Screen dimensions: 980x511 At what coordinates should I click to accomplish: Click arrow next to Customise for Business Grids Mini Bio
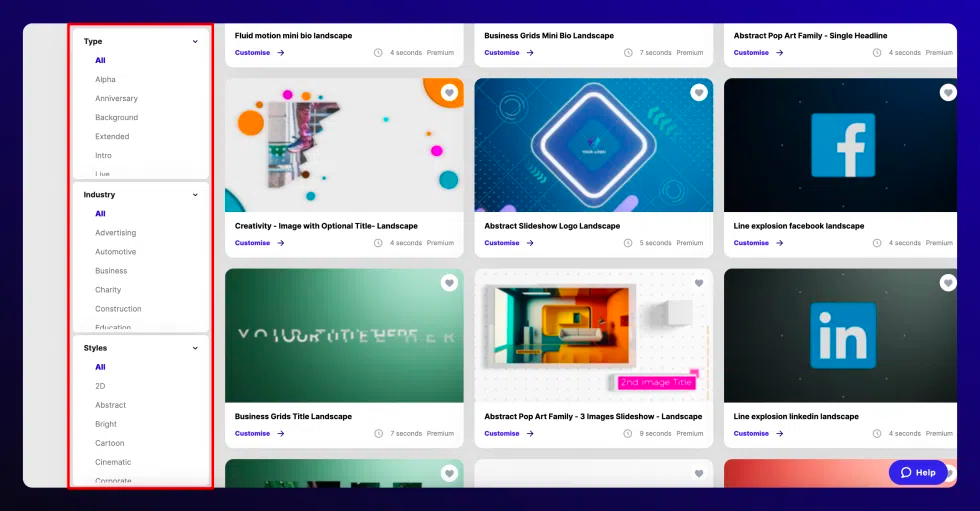pyautogui.click(x=530, y=52)
